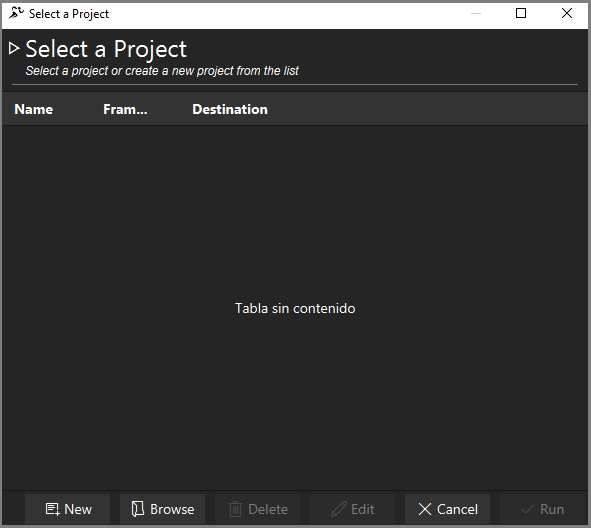The image size is (591, 528).
Task: Click the Delete trash can icon
Action: (235, 509)
